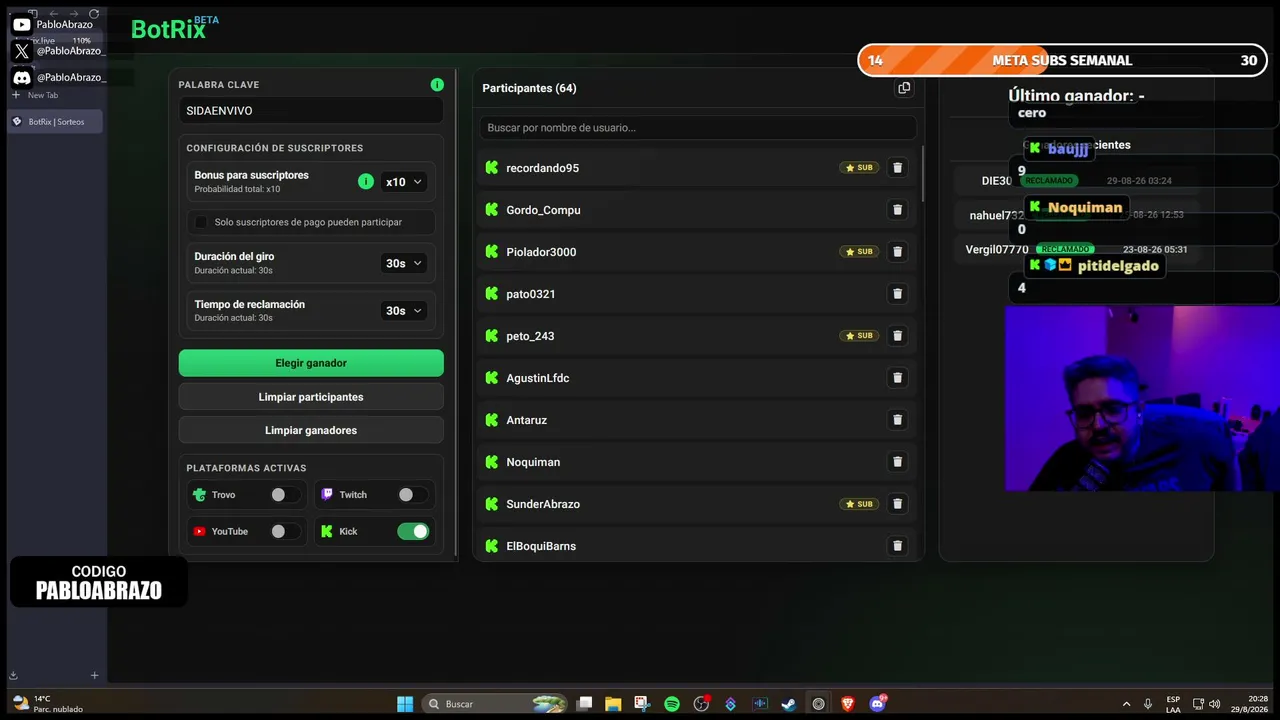Click participant name ElBoquiBarns
The height and width of the screenshot is (720, 1280).
tap(541, 546)
